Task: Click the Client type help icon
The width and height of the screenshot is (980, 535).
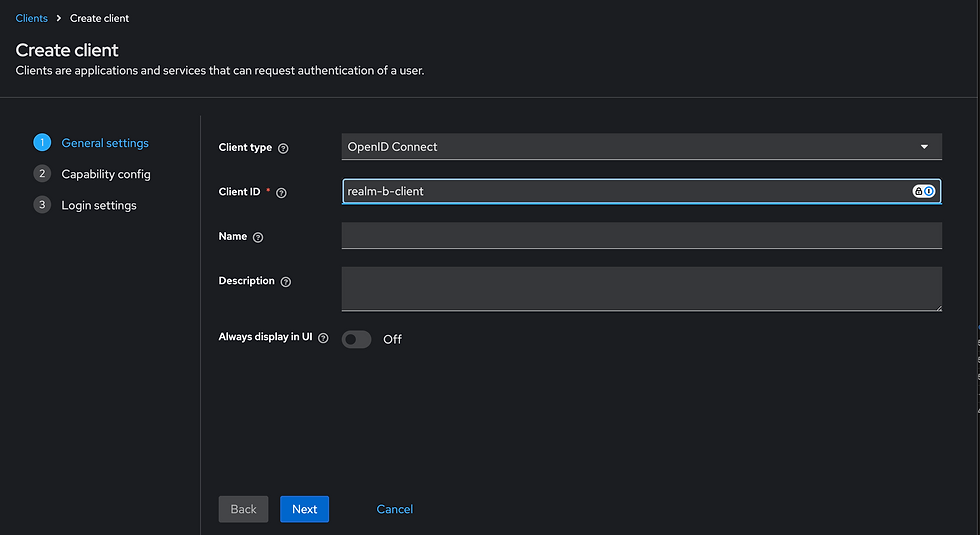Action: pos(283,148)
